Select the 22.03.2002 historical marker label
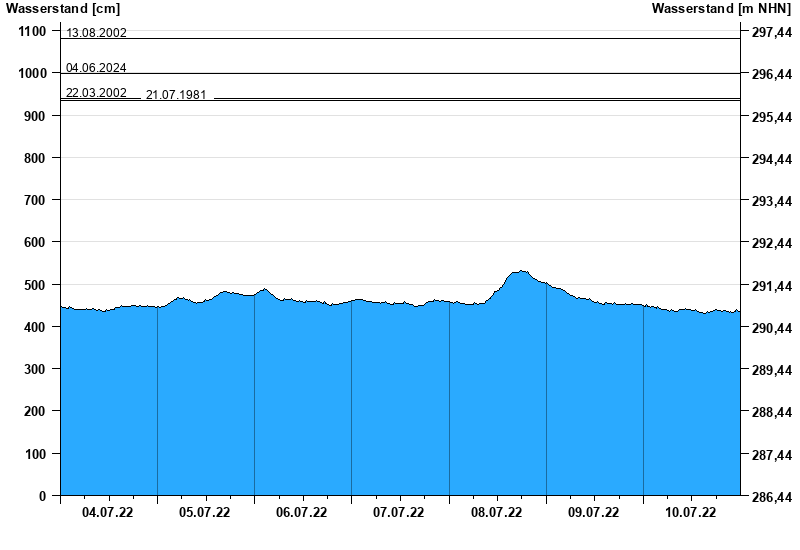This screenshot has width=800, height=550. click(96, 93)
